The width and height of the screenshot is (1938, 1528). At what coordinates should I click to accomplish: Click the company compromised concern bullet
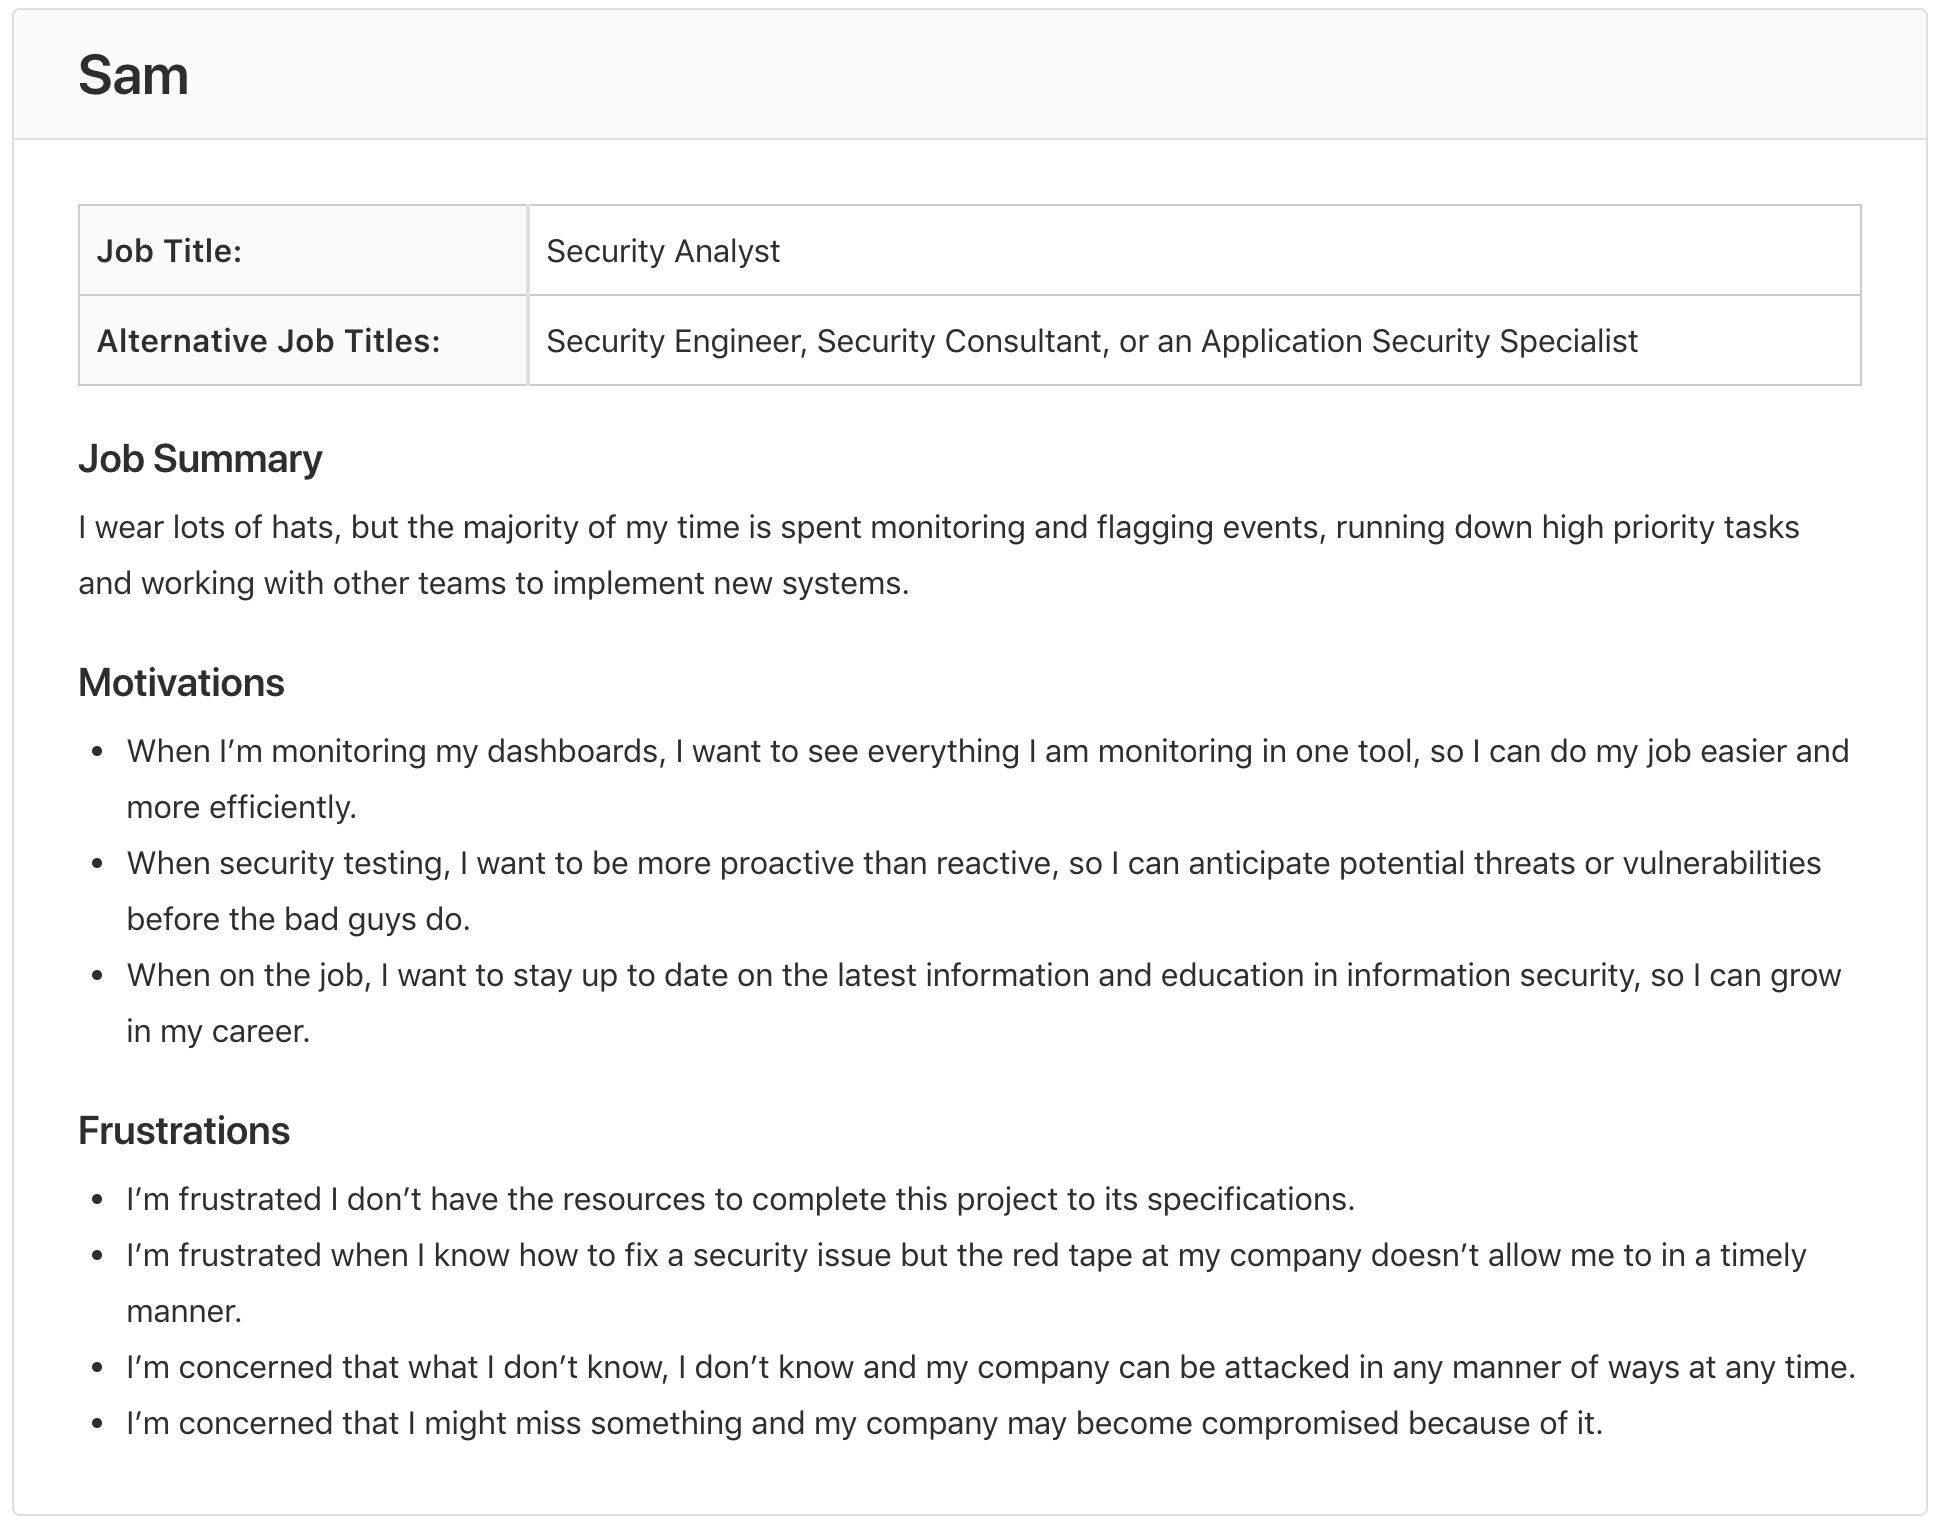click(x=863, y=1422)
